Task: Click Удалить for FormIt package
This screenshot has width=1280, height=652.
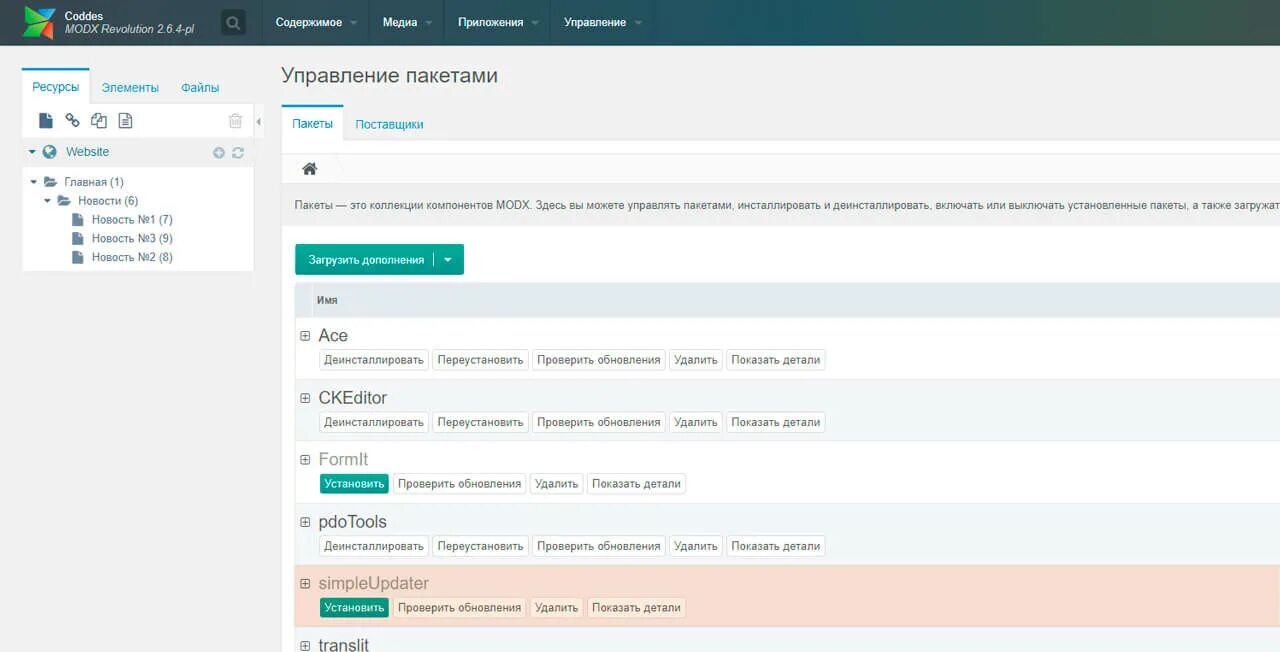Action: coord(556,484)
